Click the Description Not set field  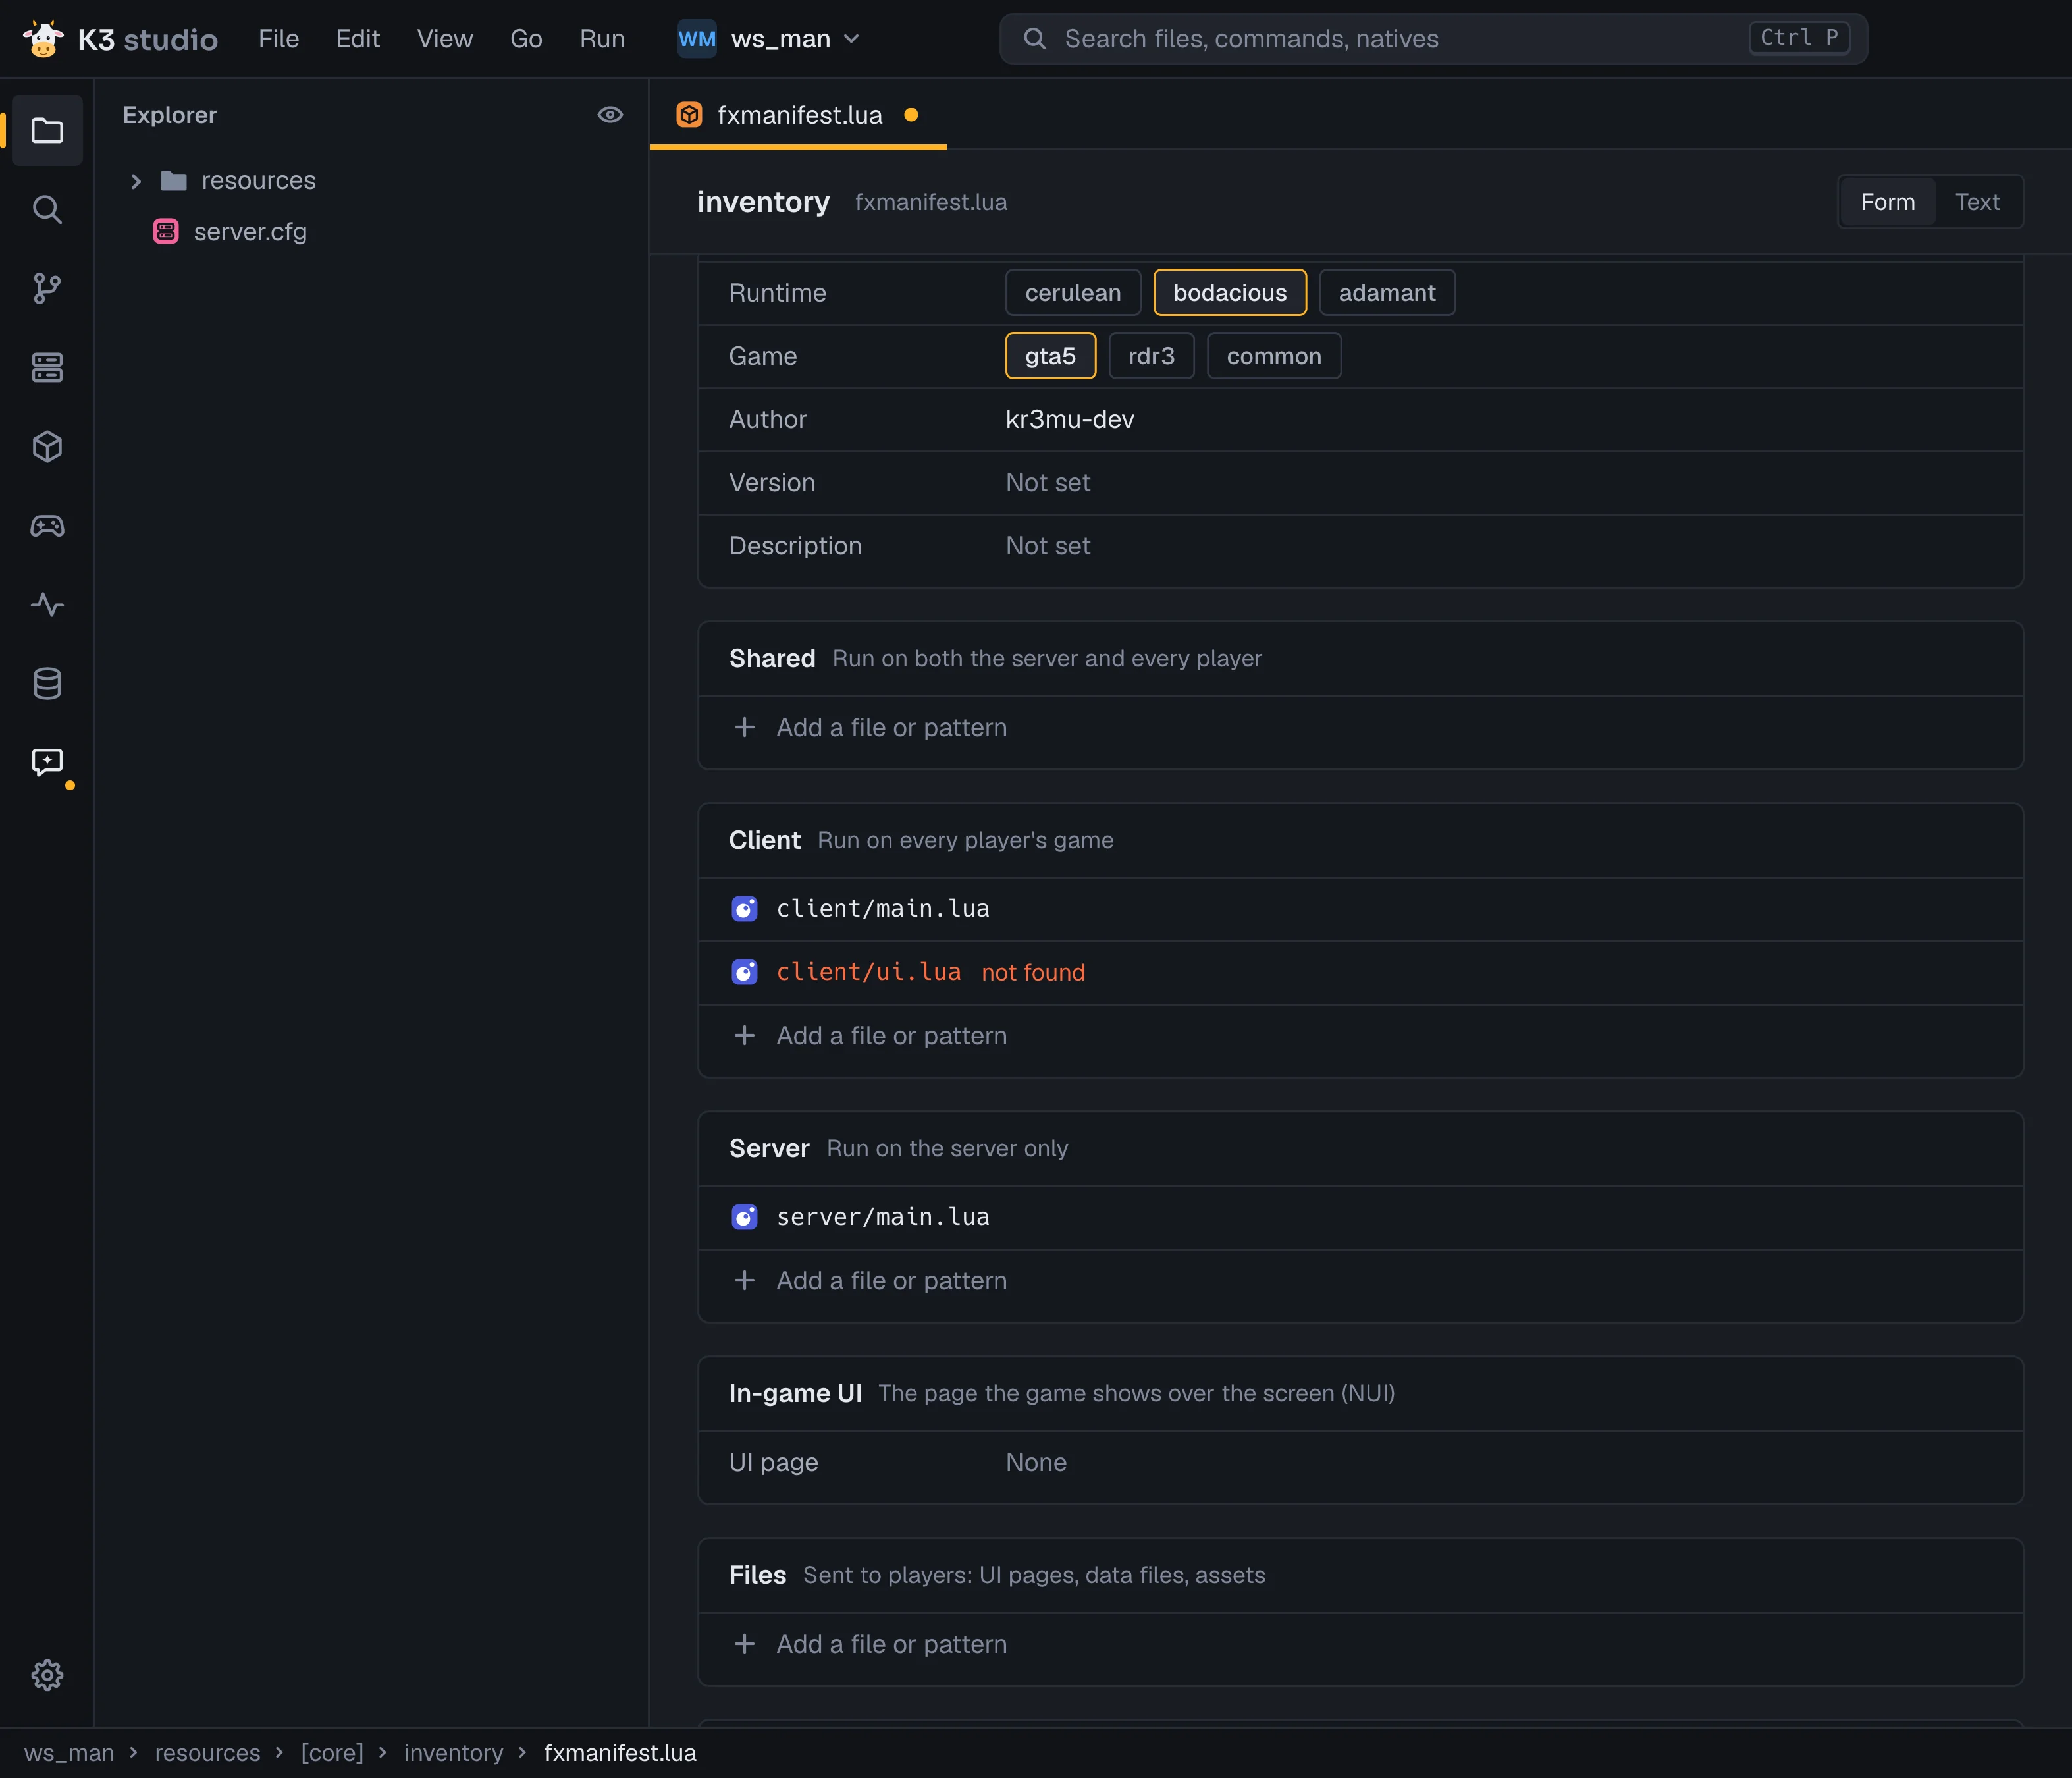[1047, 545]
